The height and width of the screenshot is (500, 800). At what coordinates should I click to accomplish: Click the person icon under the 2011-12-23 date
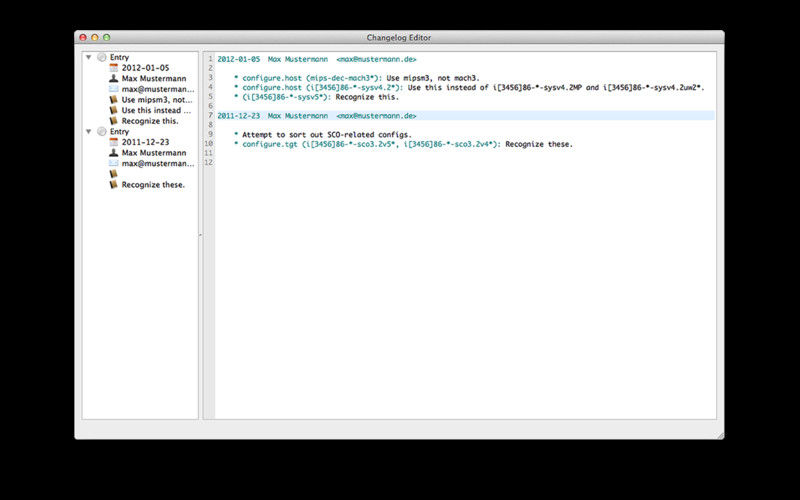(114, 153)
